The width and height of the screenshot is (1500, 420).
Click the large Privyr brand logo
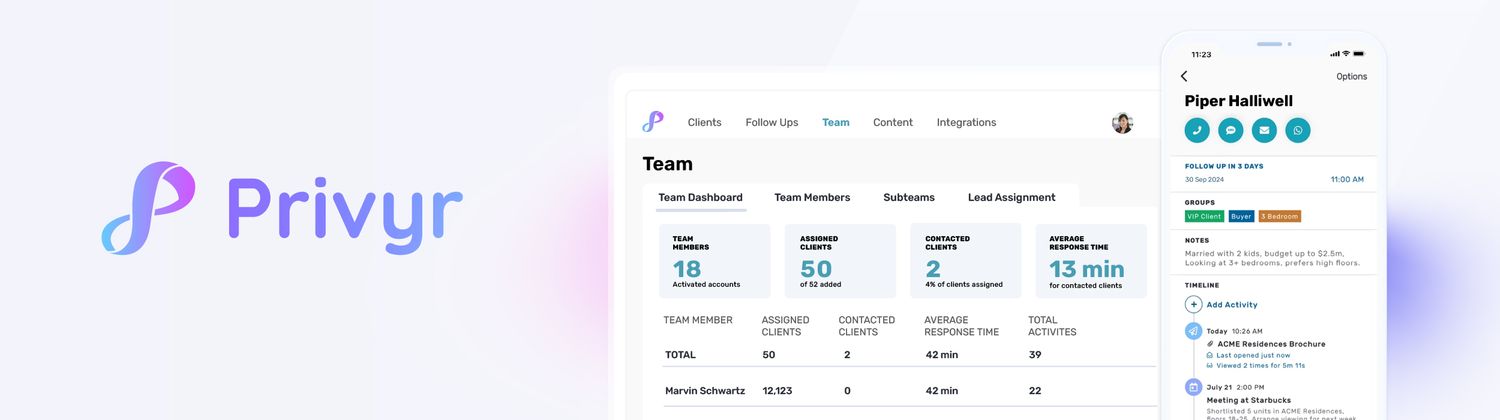click(x=282, y=208)
